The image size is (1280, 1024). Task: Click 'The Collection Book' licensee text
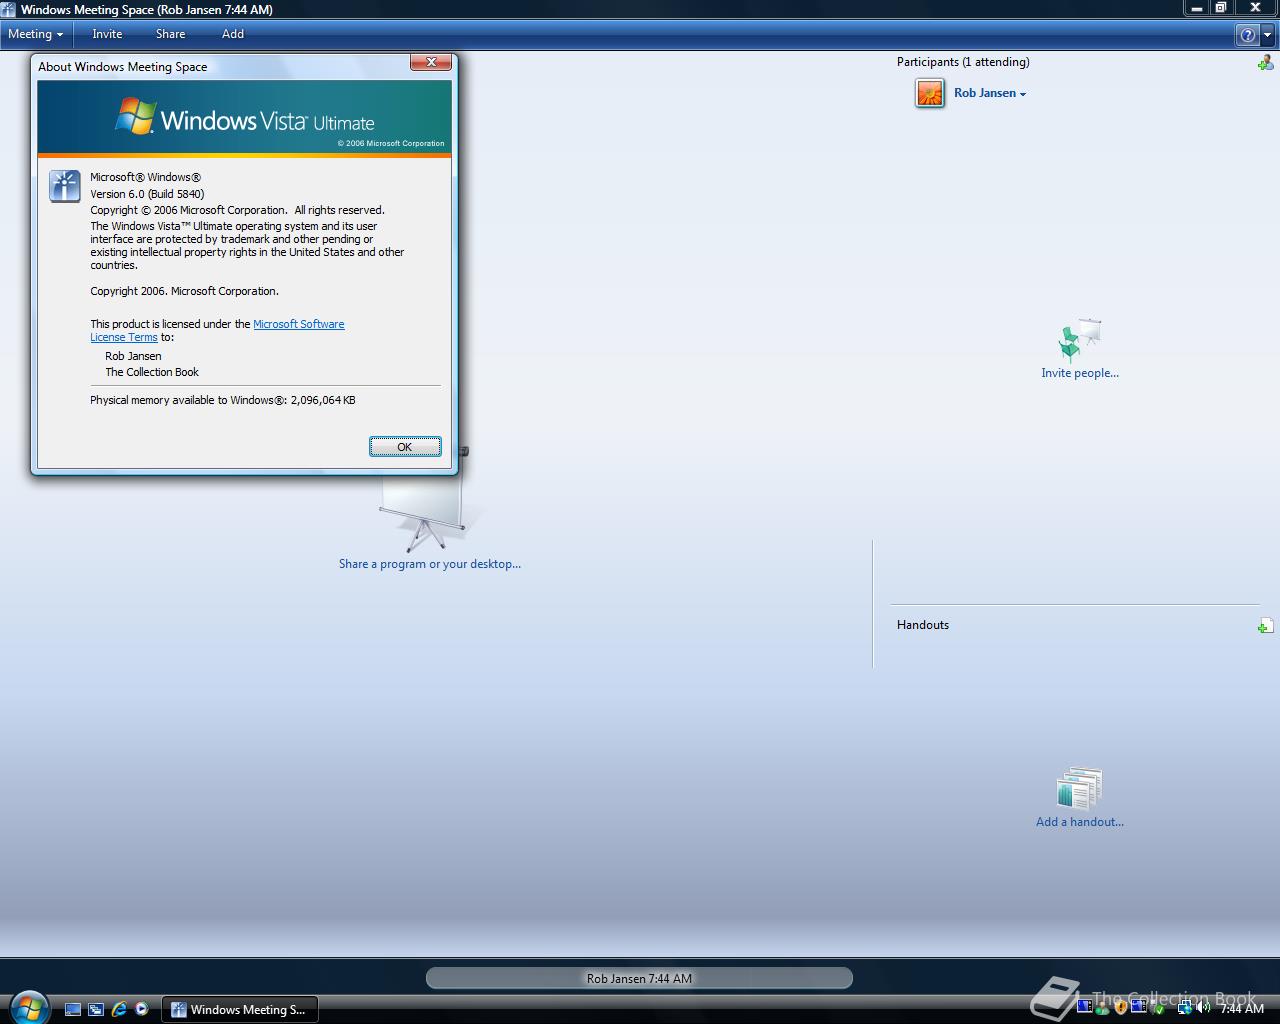152,372
